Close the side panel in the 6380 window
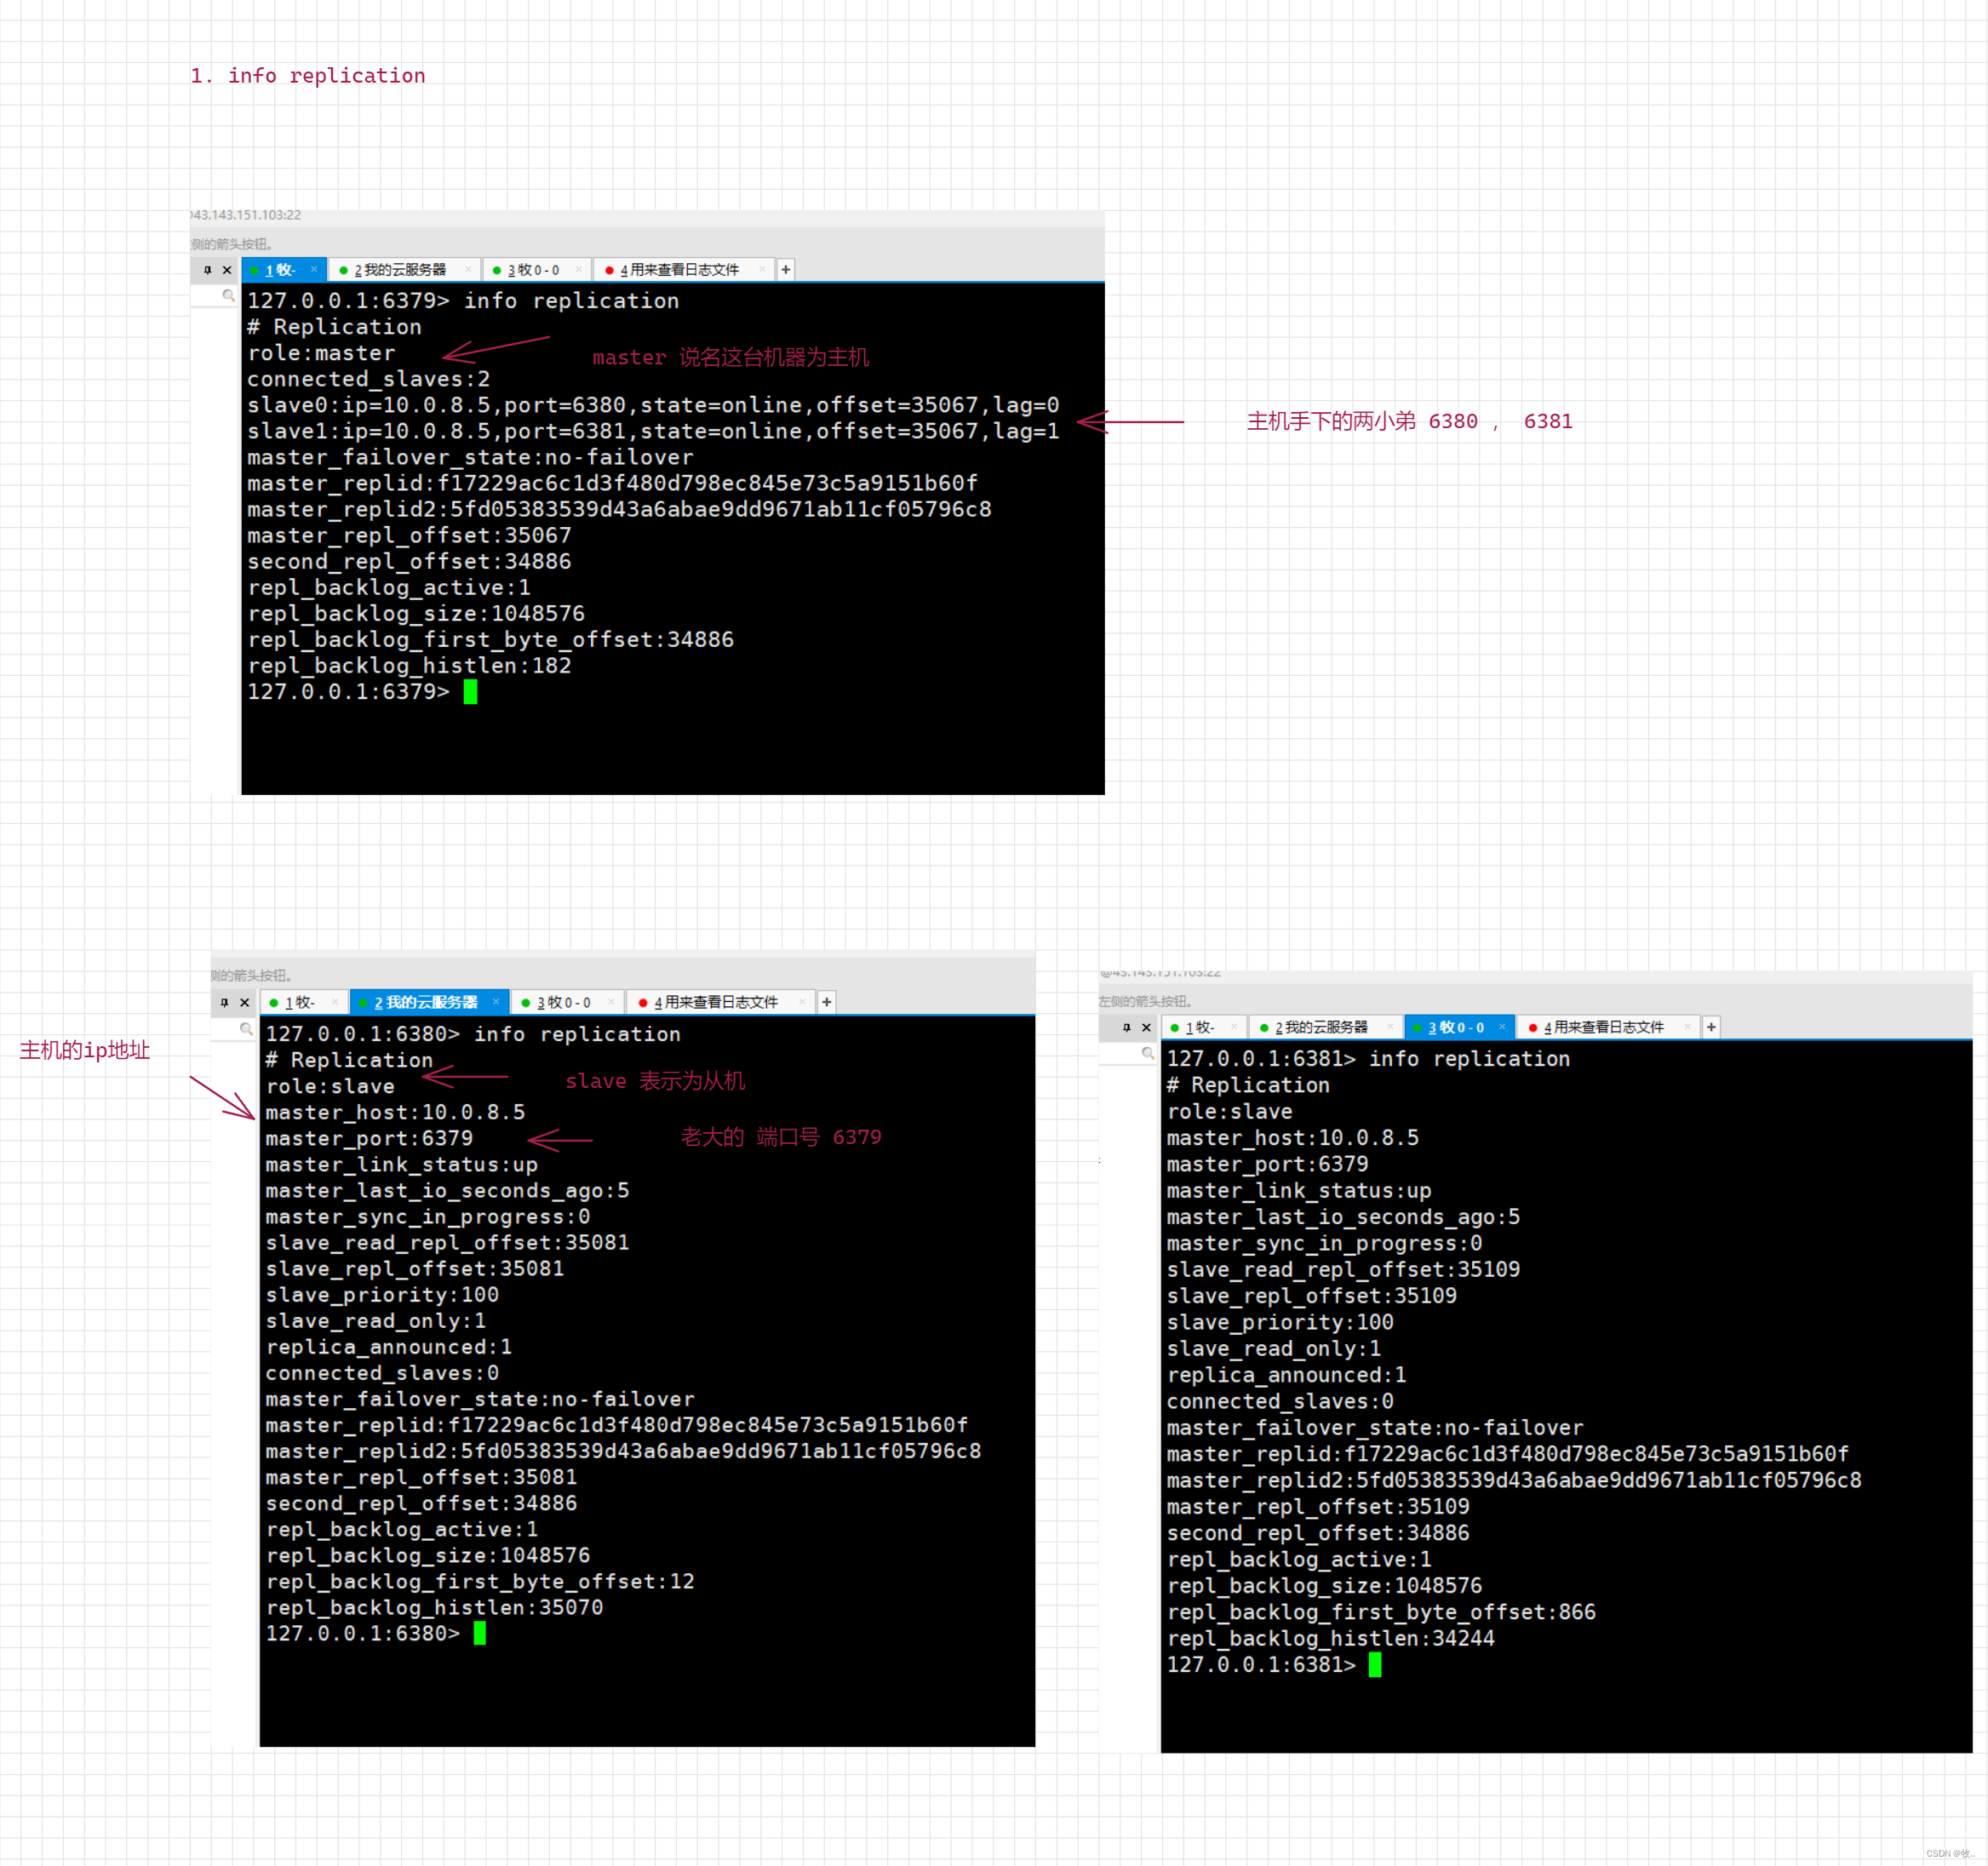The width and height of the screenshot is (1988, 1866). click(244, 1002)
